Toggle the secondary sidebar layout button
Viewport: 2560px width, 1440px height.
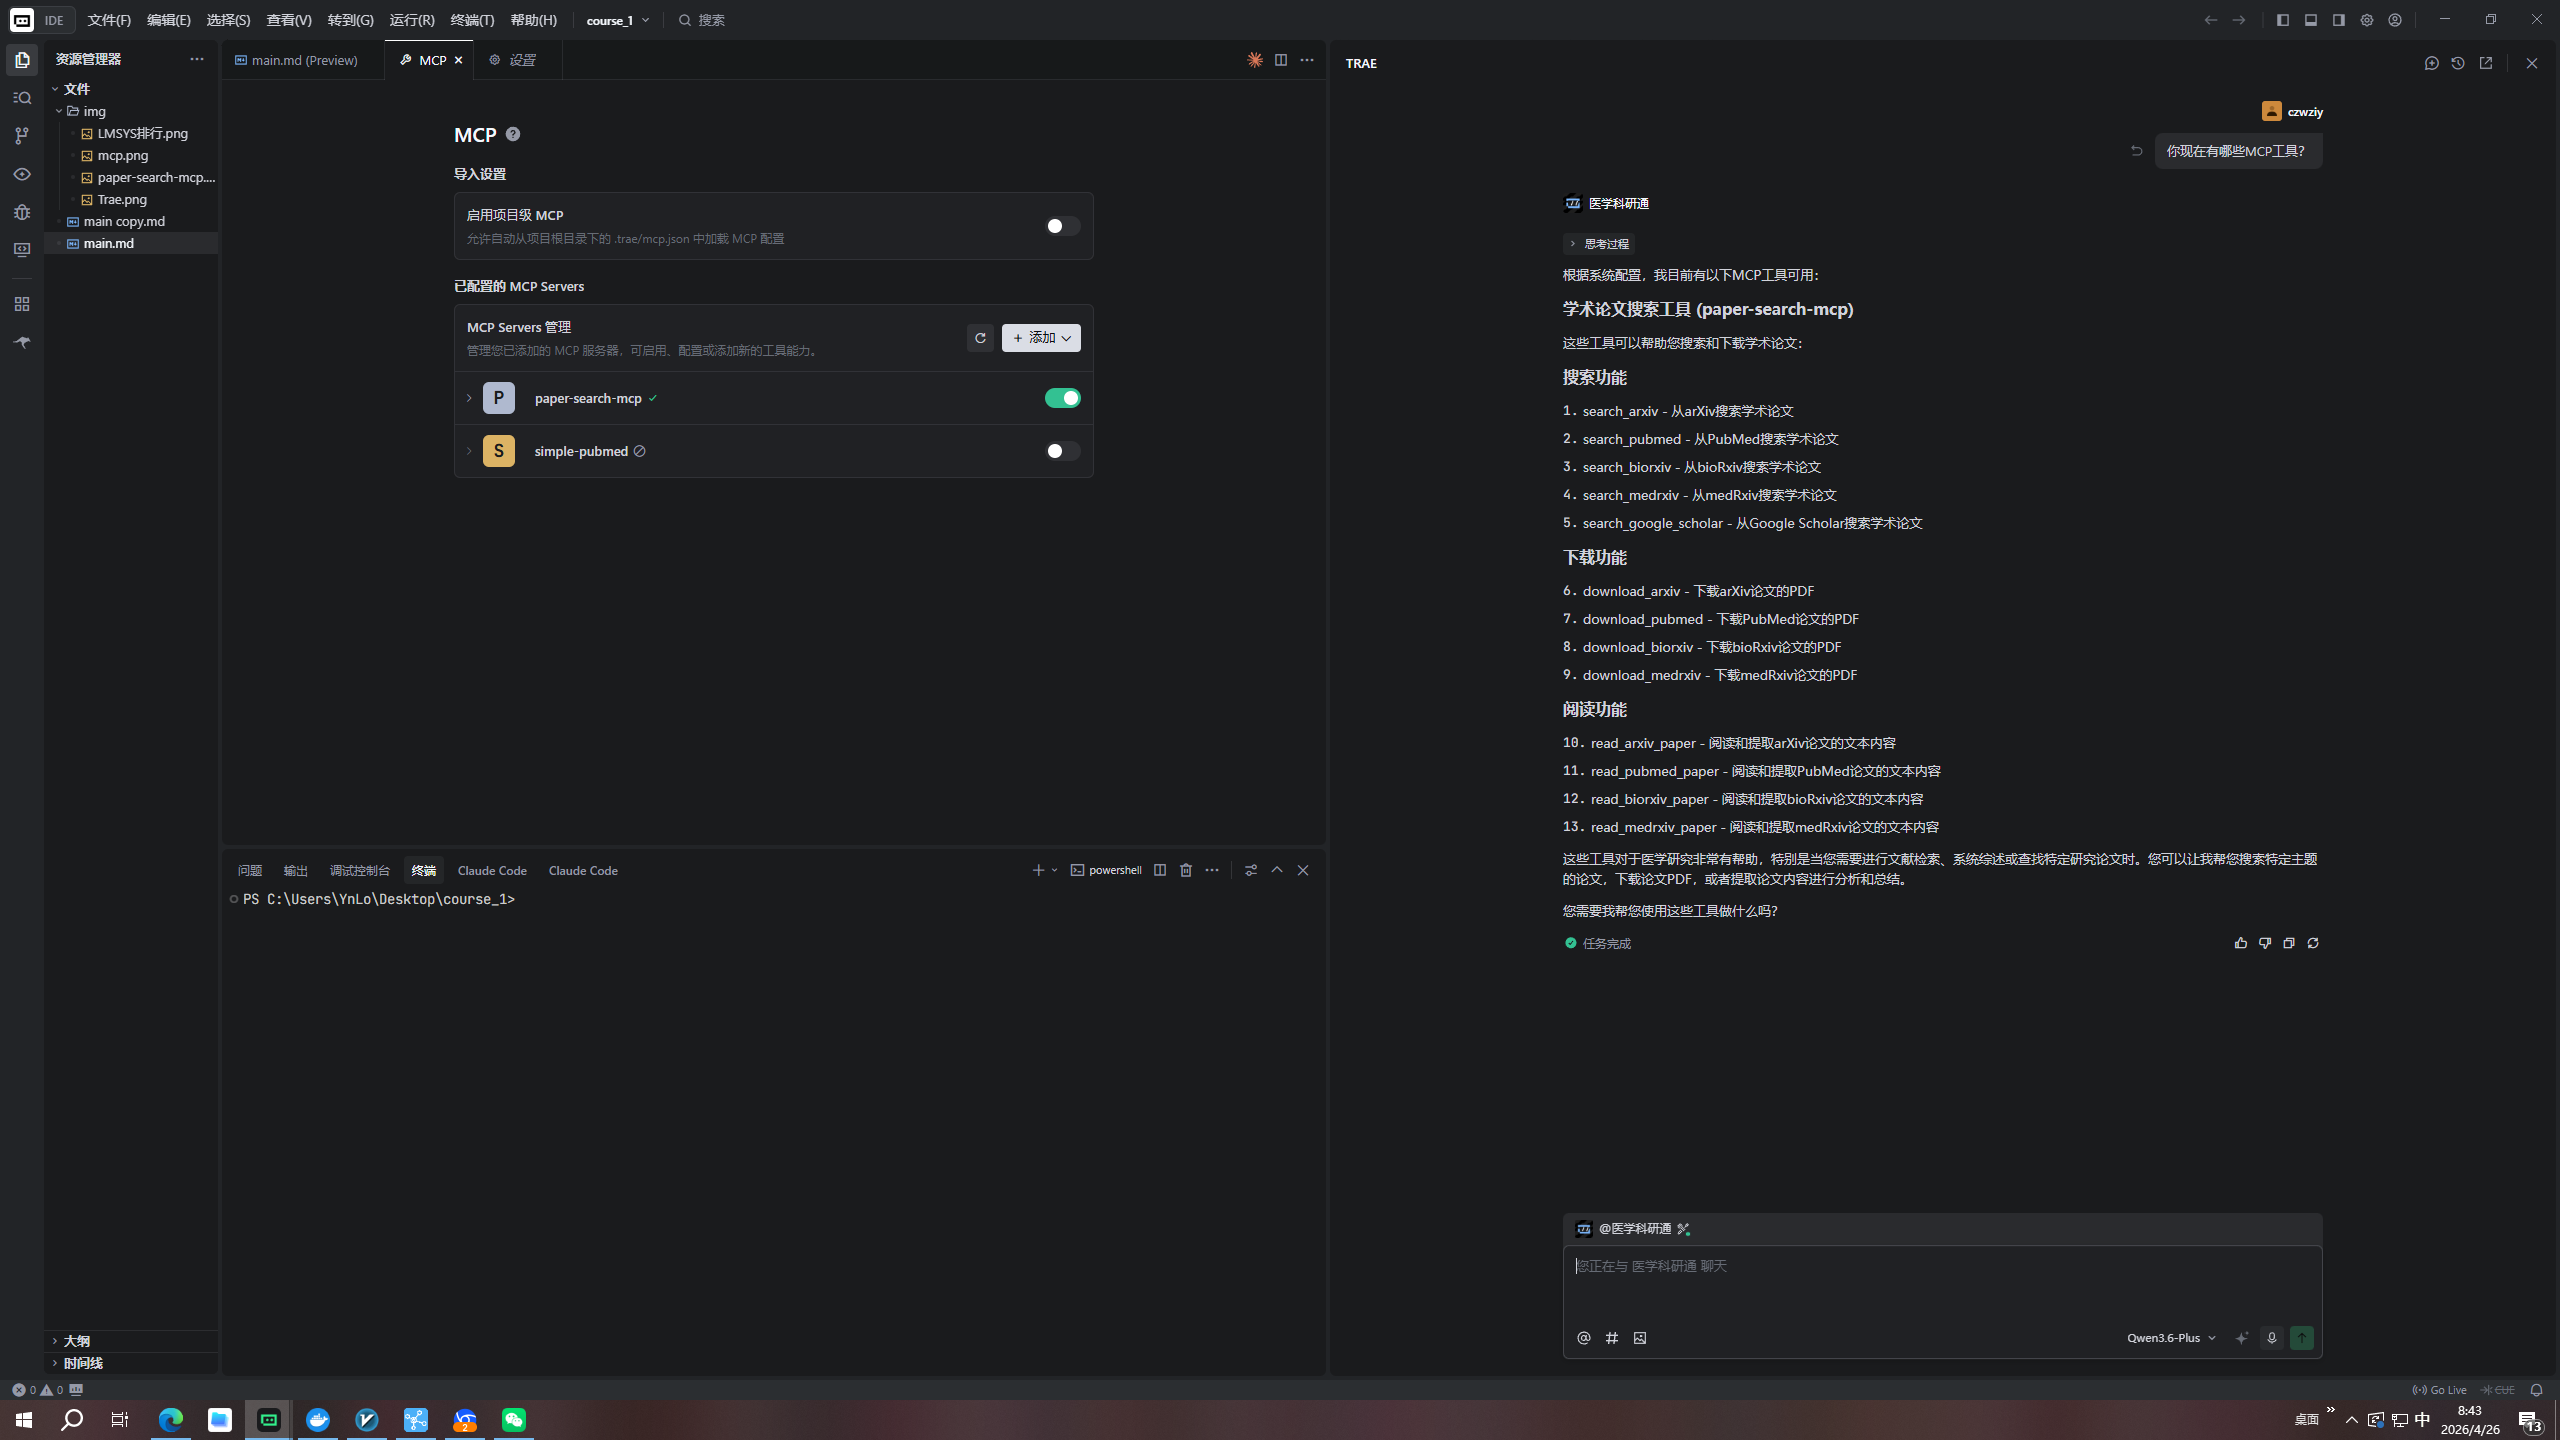(2339, 20)
